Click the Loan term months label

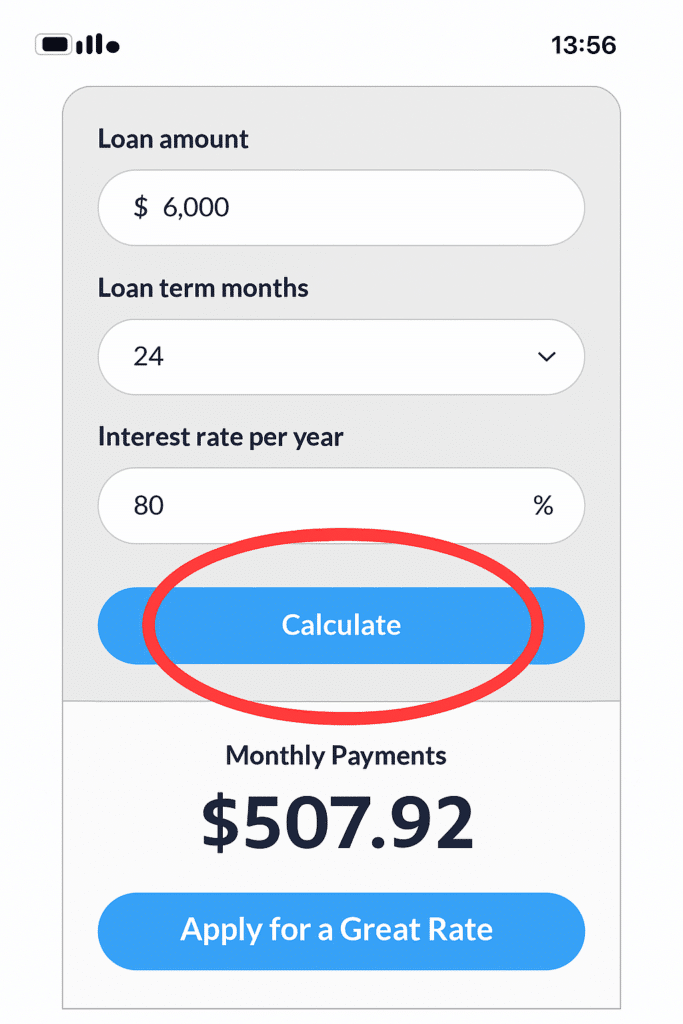[203, 288]
